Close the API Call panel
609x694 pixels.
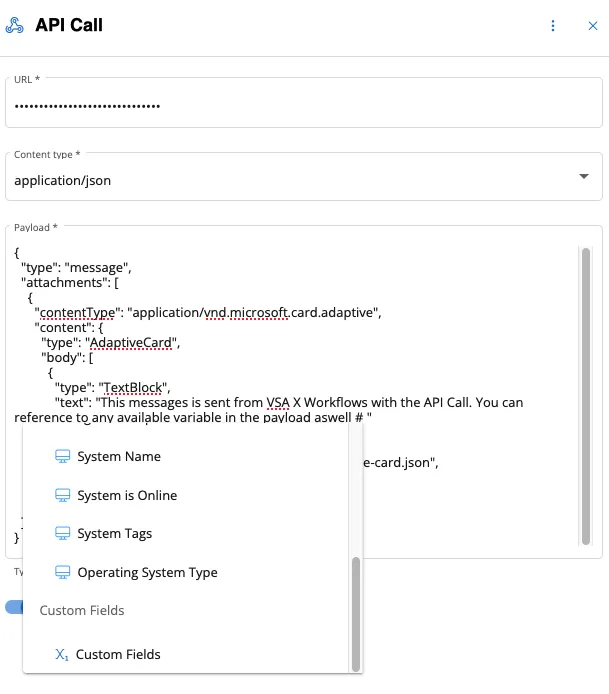pyautogui.click(x=593, y=26)
